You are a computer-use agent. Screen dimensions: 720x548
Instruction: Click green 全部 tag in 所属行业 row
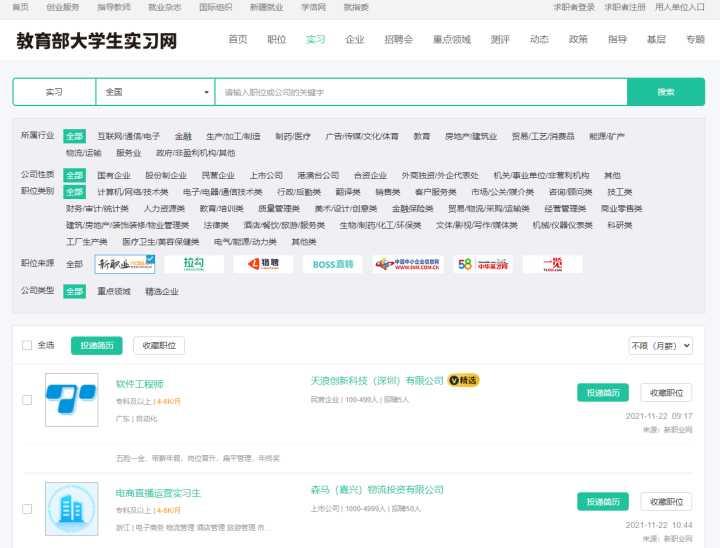(x=74, y=136)
